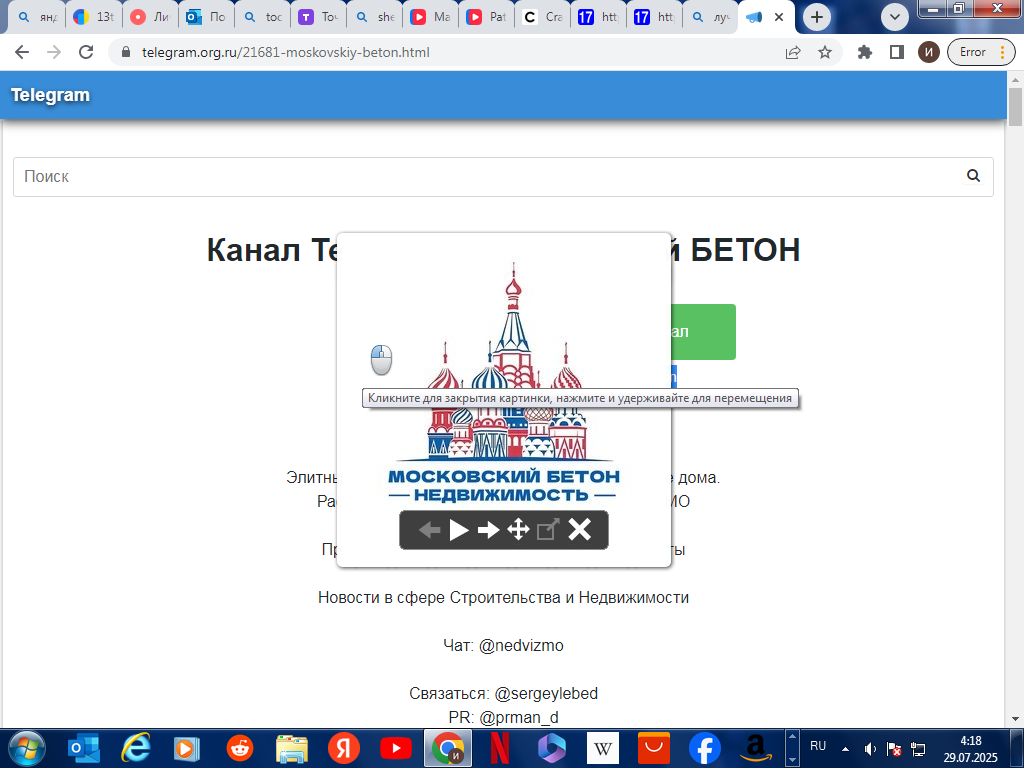1024x768 pixels.
Task: Close the active Telegram tab
Action: 778,17
